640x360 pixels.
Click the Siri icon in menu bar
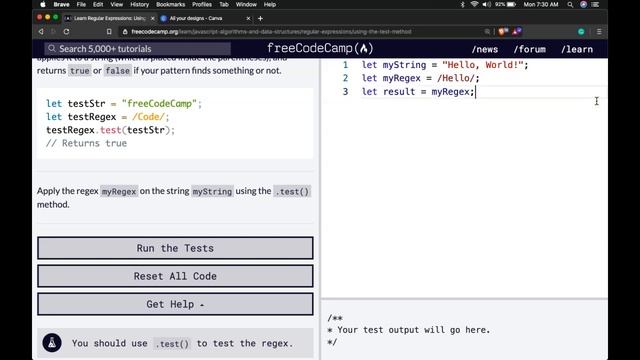click(583, 4)
